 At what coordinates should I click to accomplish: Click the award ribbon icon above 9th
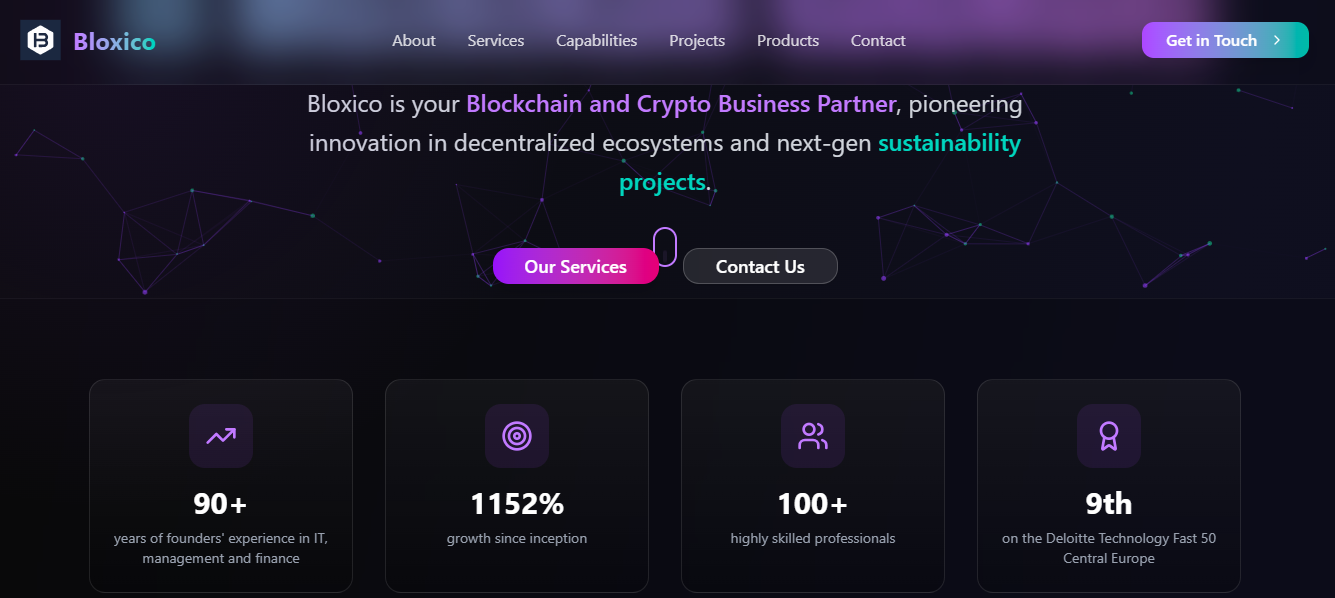pyautogui.click(x=1109, y=436)
